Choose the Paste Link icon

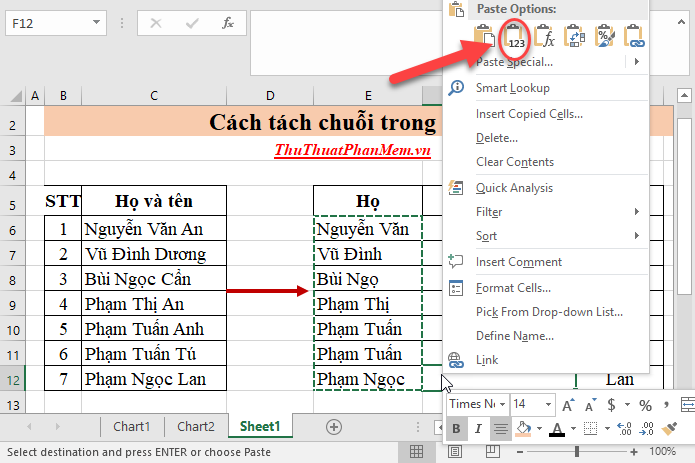[634, 38]
